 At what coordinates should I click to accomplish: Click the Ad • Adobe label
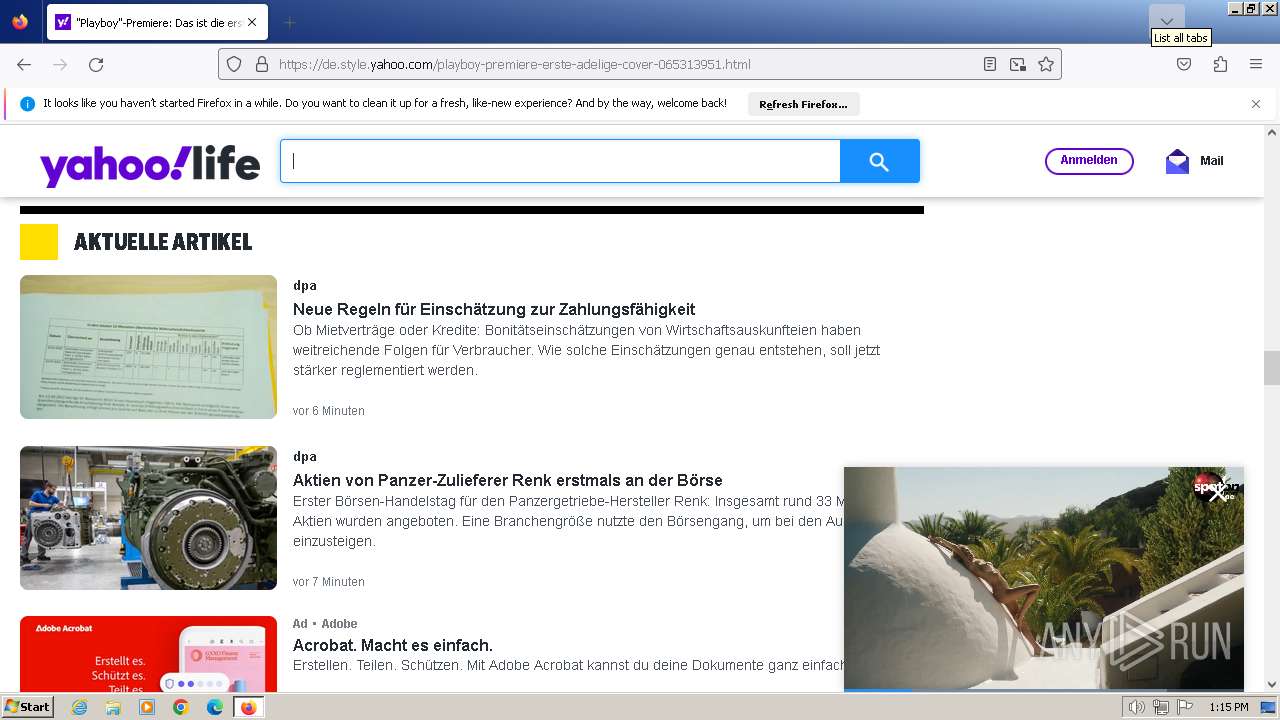tap(325, 624)
